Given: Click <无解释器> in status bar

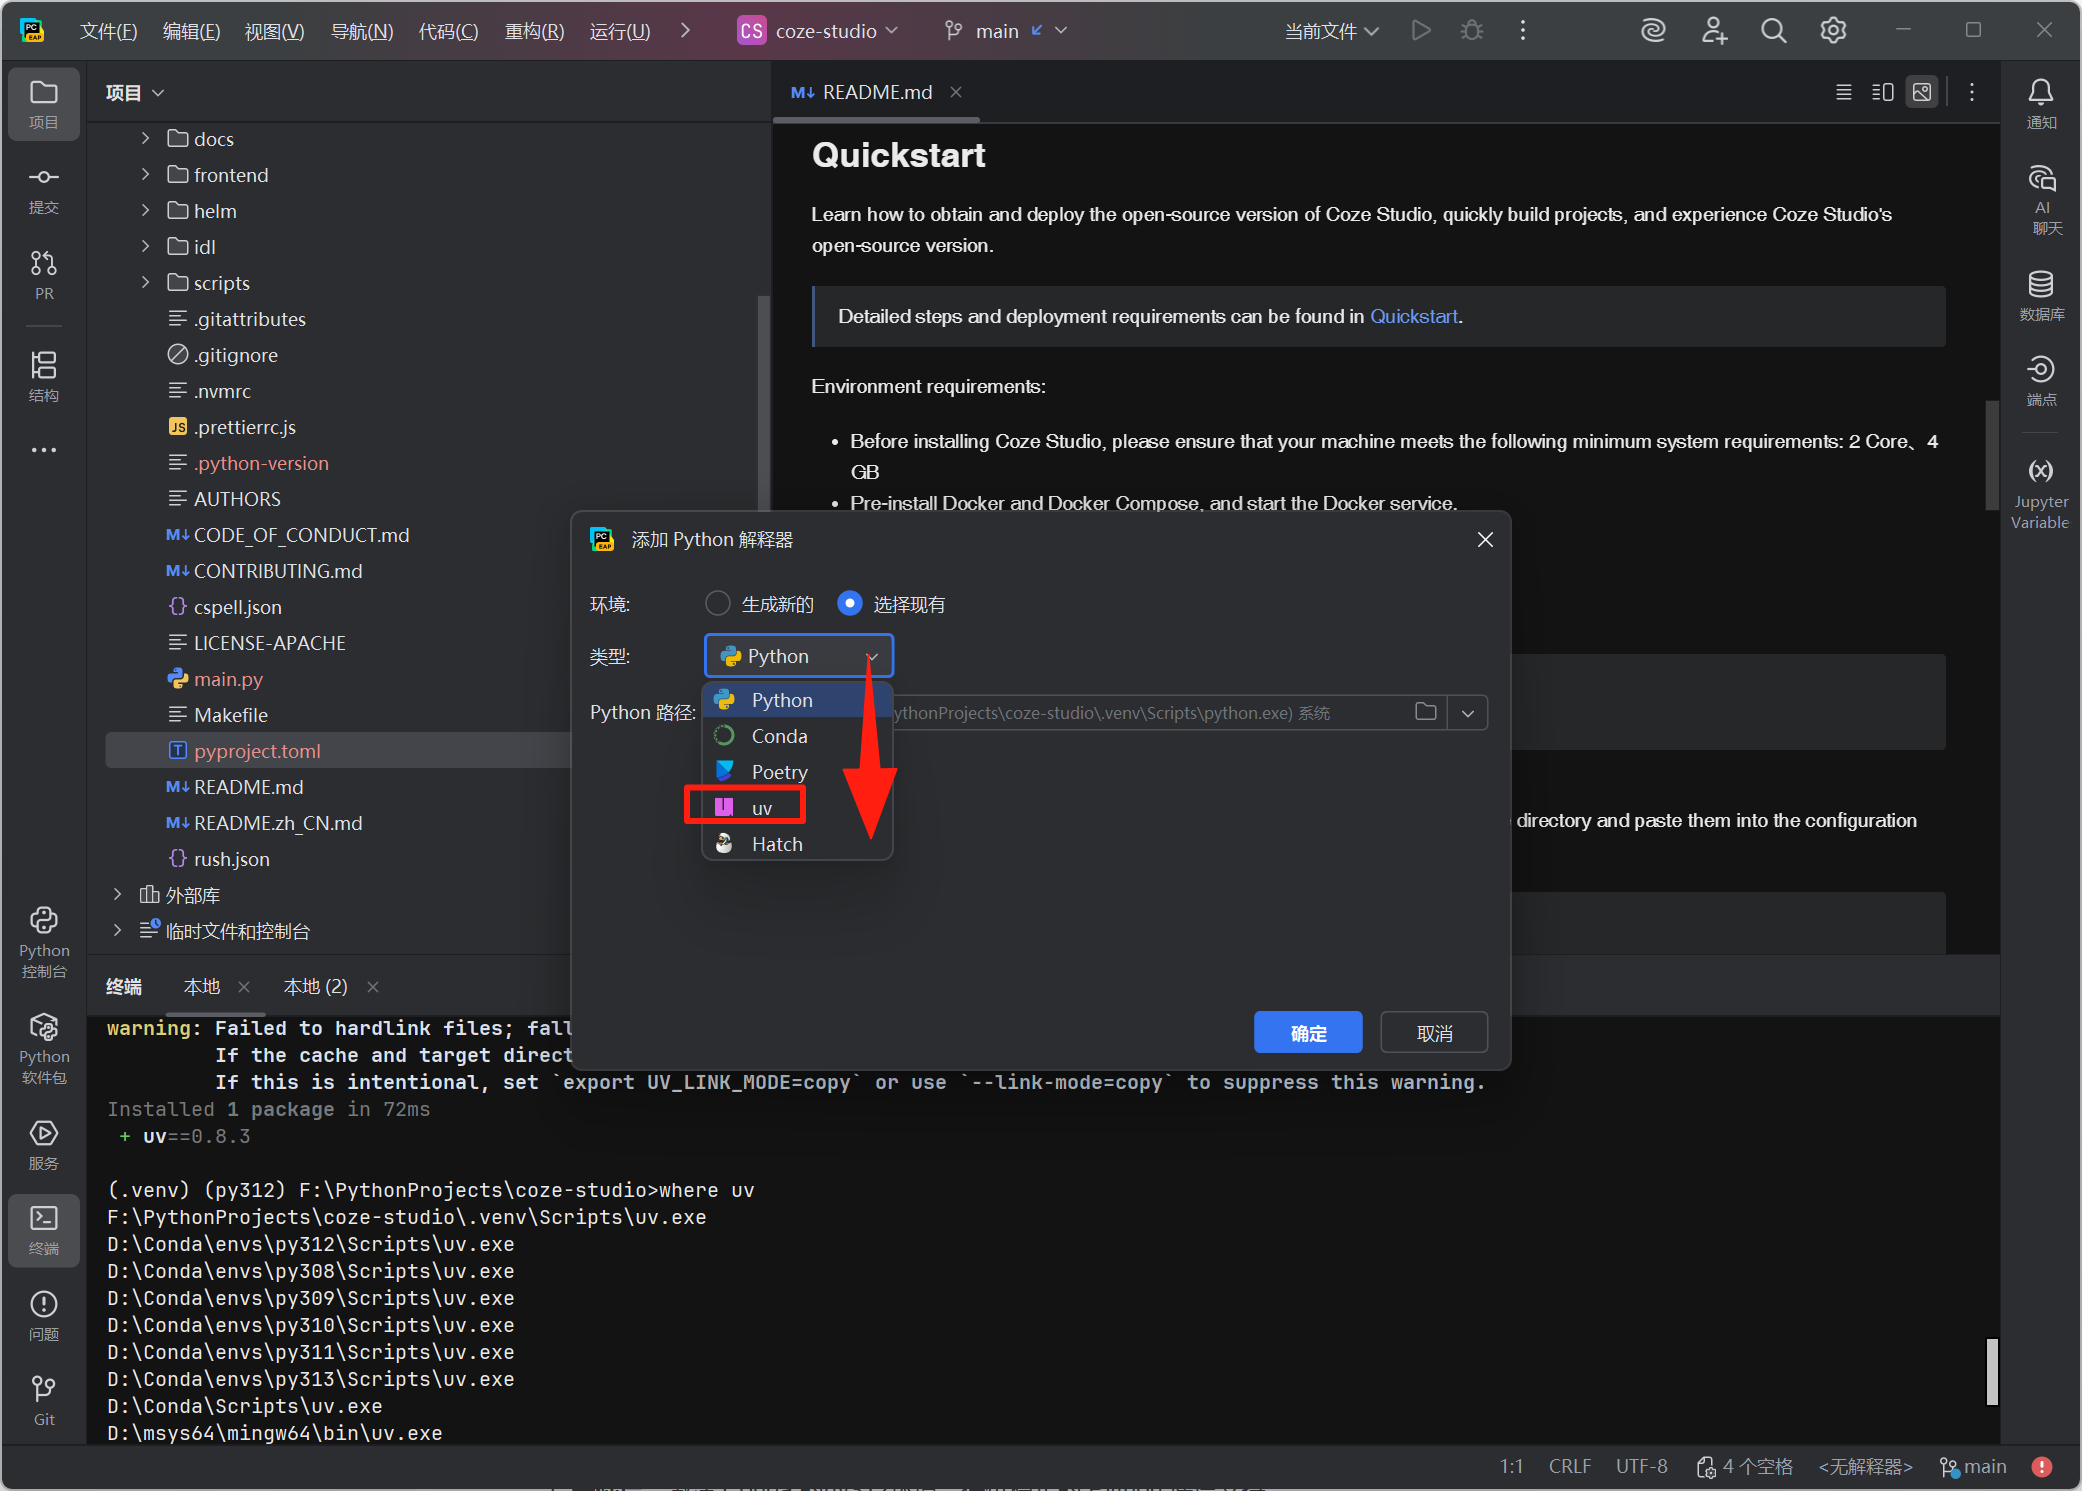Looking at the screenshot, I should point(1866,1466).
